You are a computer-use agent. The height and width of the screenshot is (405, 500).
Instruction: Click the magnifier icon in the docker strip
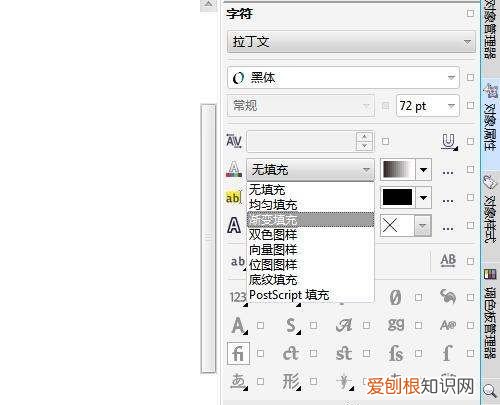(x=490, y=390)
